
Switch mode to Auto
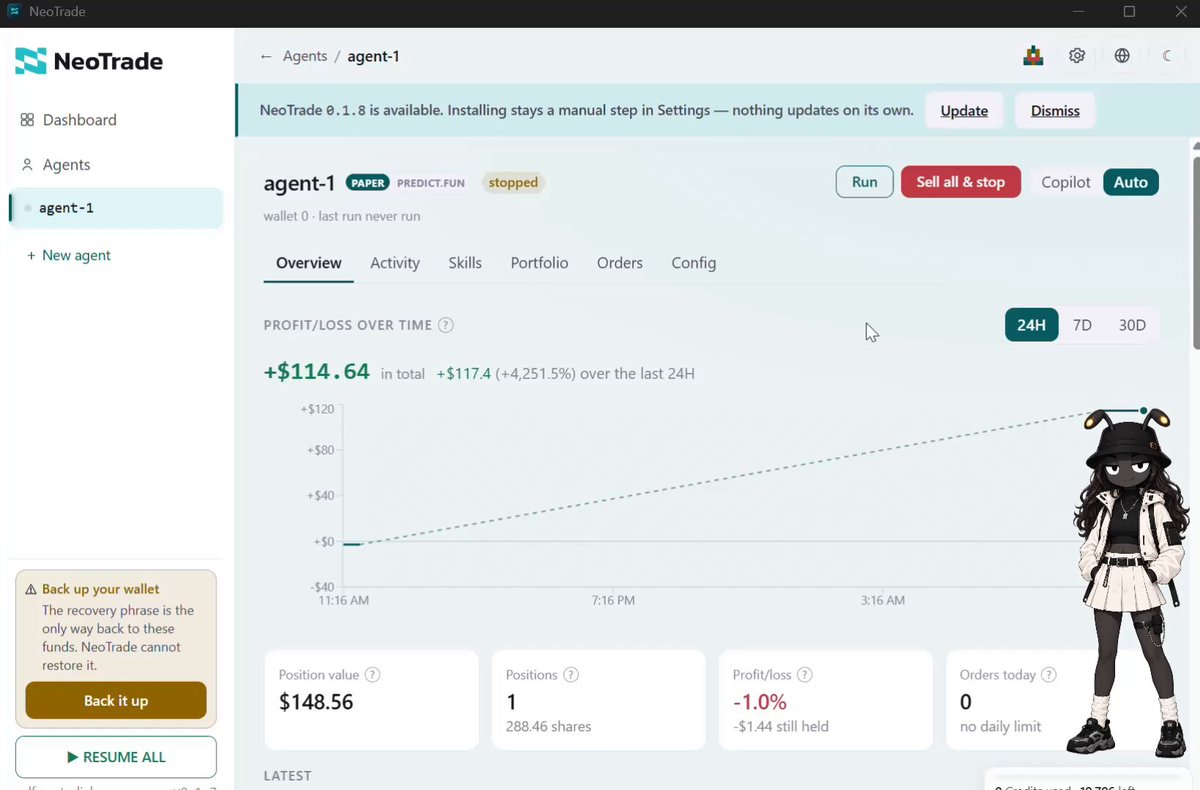[x=1131, y=182]
